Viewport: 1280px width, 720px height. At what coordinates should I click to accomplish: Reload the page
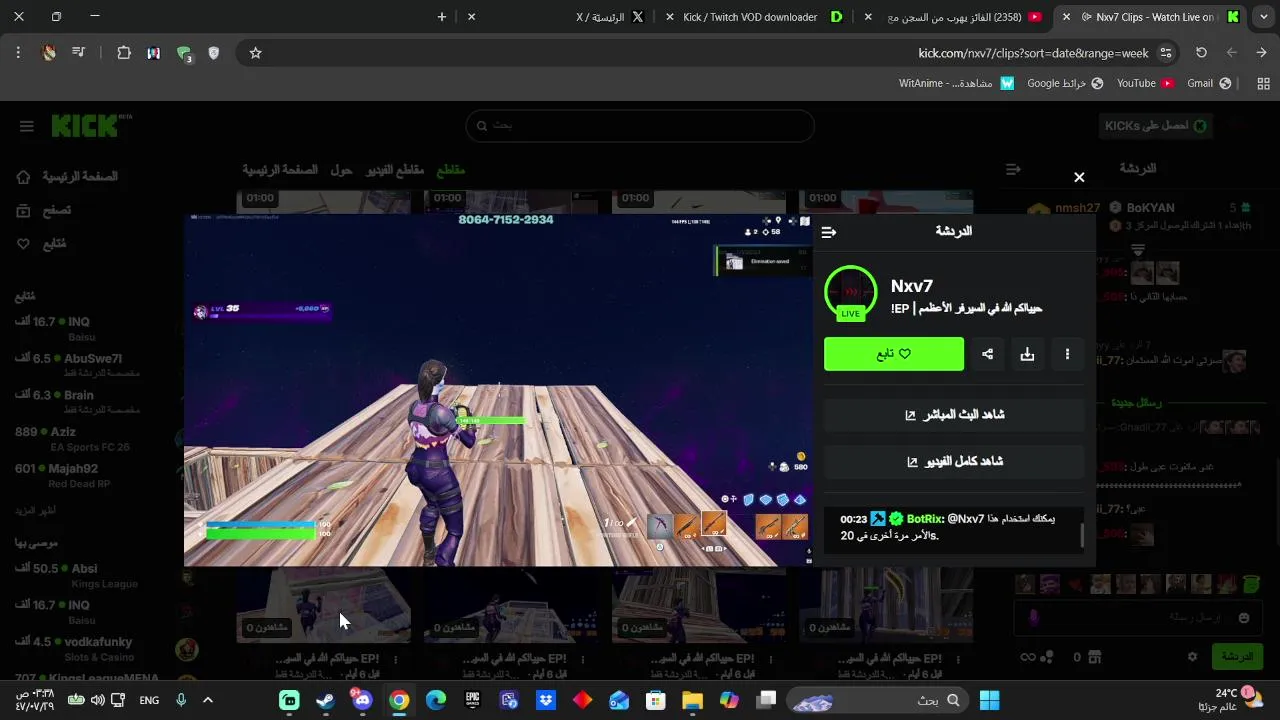[1201, 53]
